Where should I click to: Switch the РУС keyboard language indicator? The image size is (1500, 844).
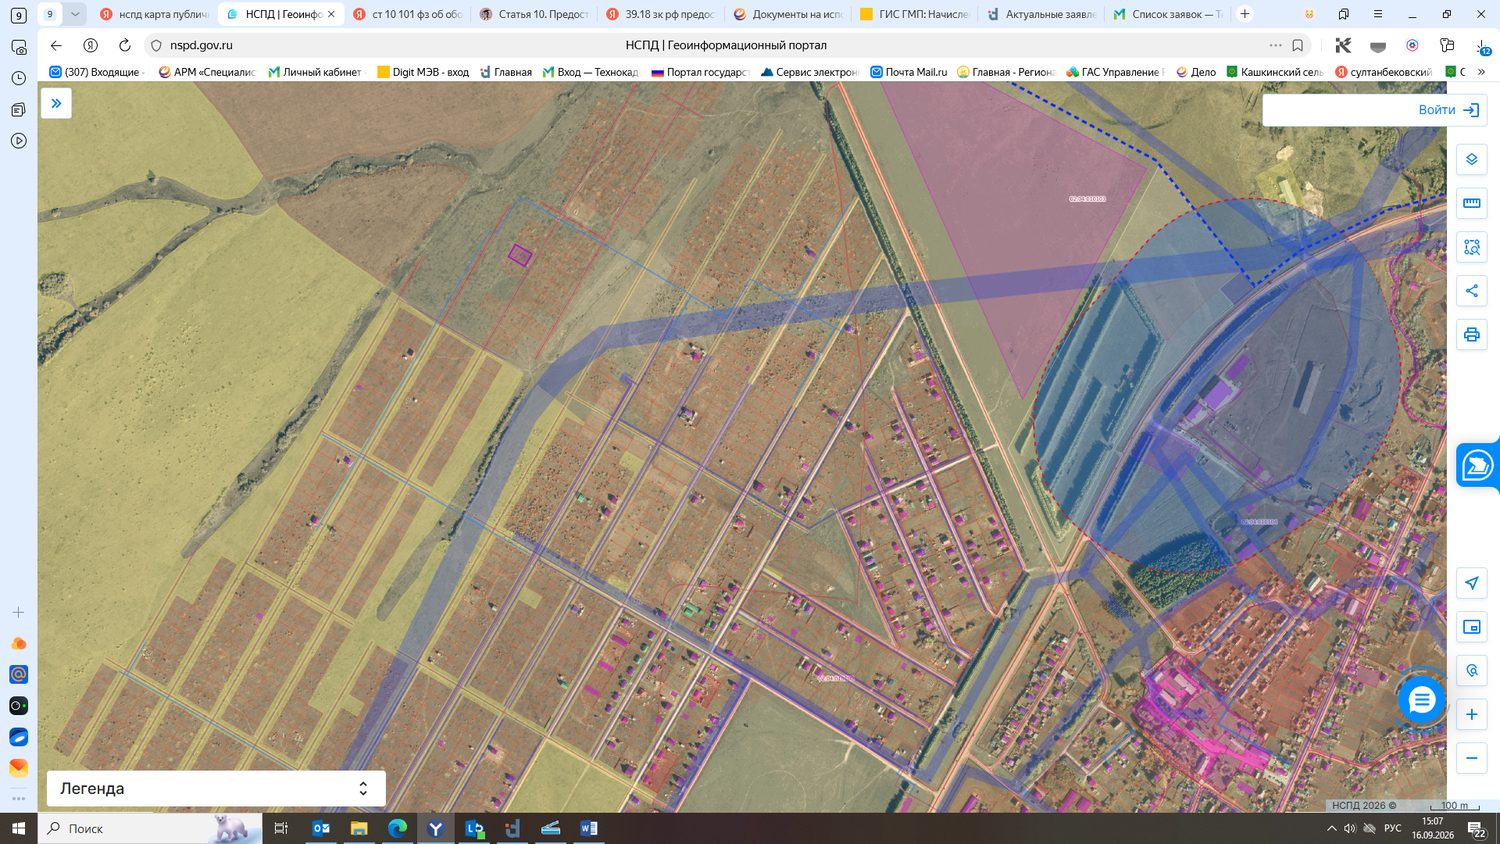point(1393,829)
